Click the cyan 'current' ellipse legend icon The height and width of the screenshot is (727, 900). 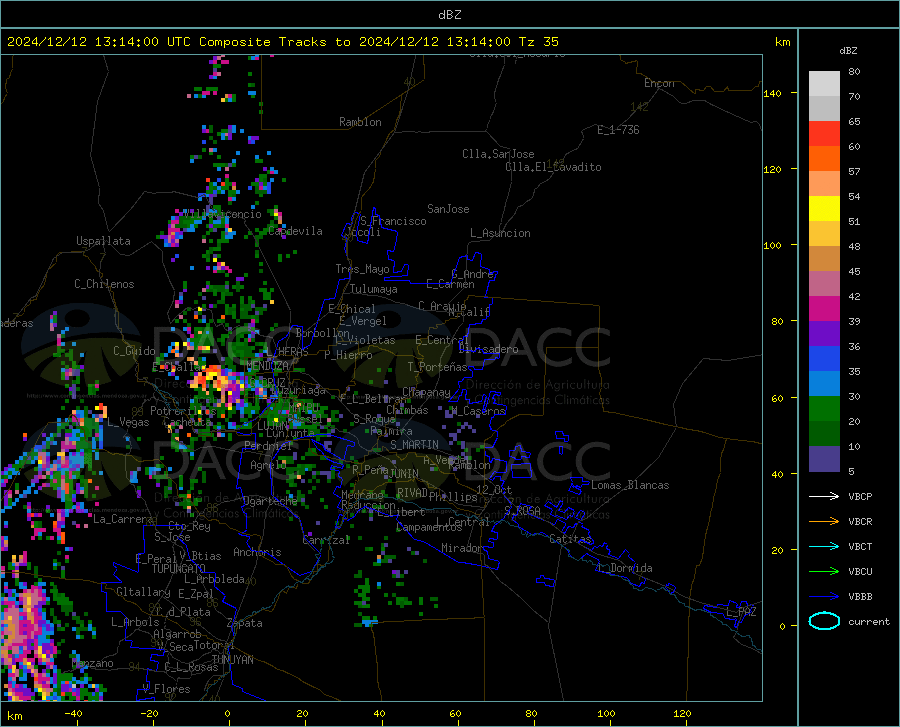tap(824, 621)
